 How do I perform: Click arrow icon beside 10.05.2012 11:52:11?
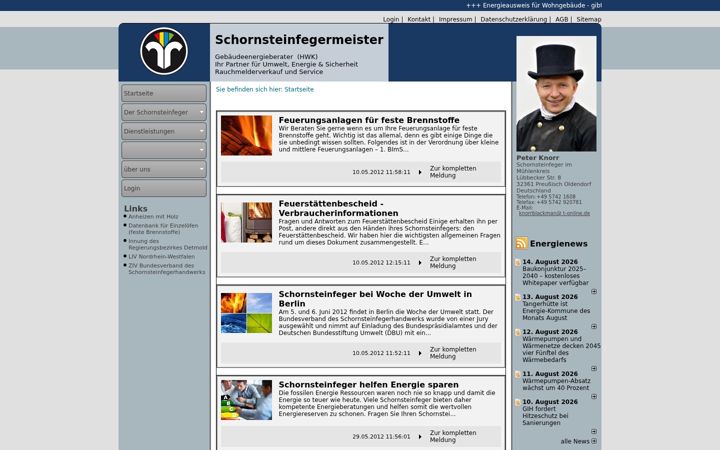click(x=420, y=353)
